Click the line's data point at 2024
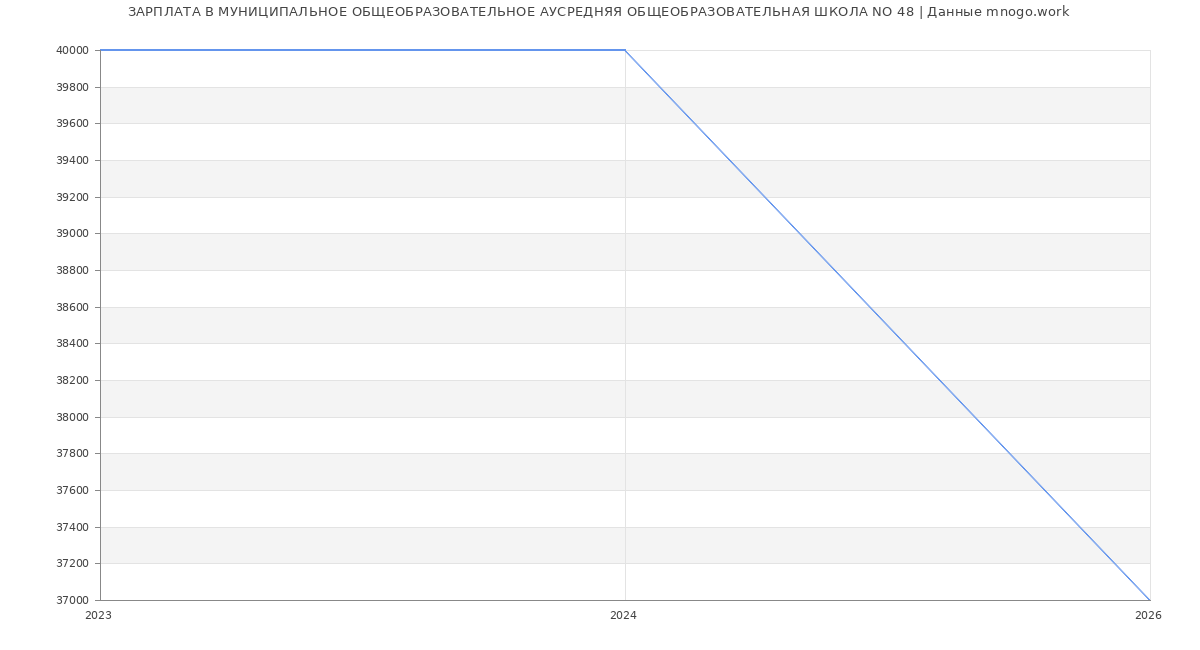This screenshot has height=650, width=1200. coord(625,50)
